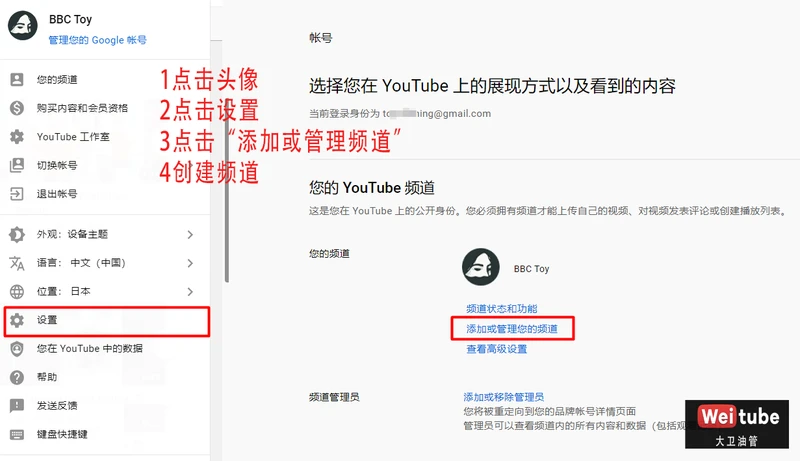Click the 外观 theme brightness icon
The height and width of the screenshot is (461, 800).
tap(17, 235)
